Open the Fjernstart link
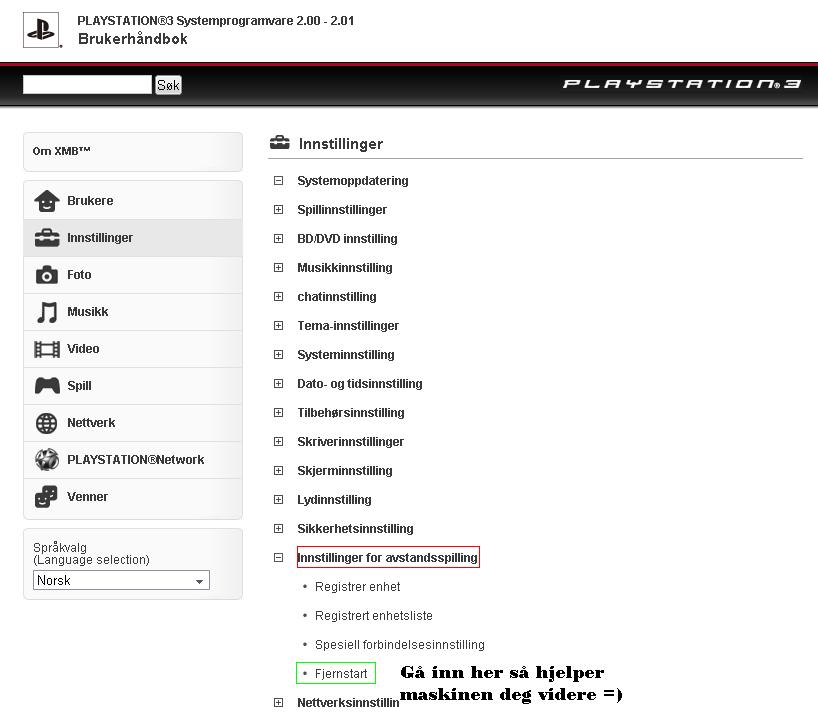 (341, 674)
